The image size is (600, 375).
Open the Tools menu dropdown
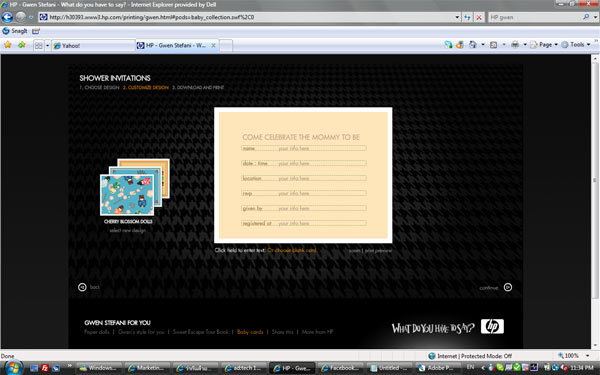tap(576, 45)
